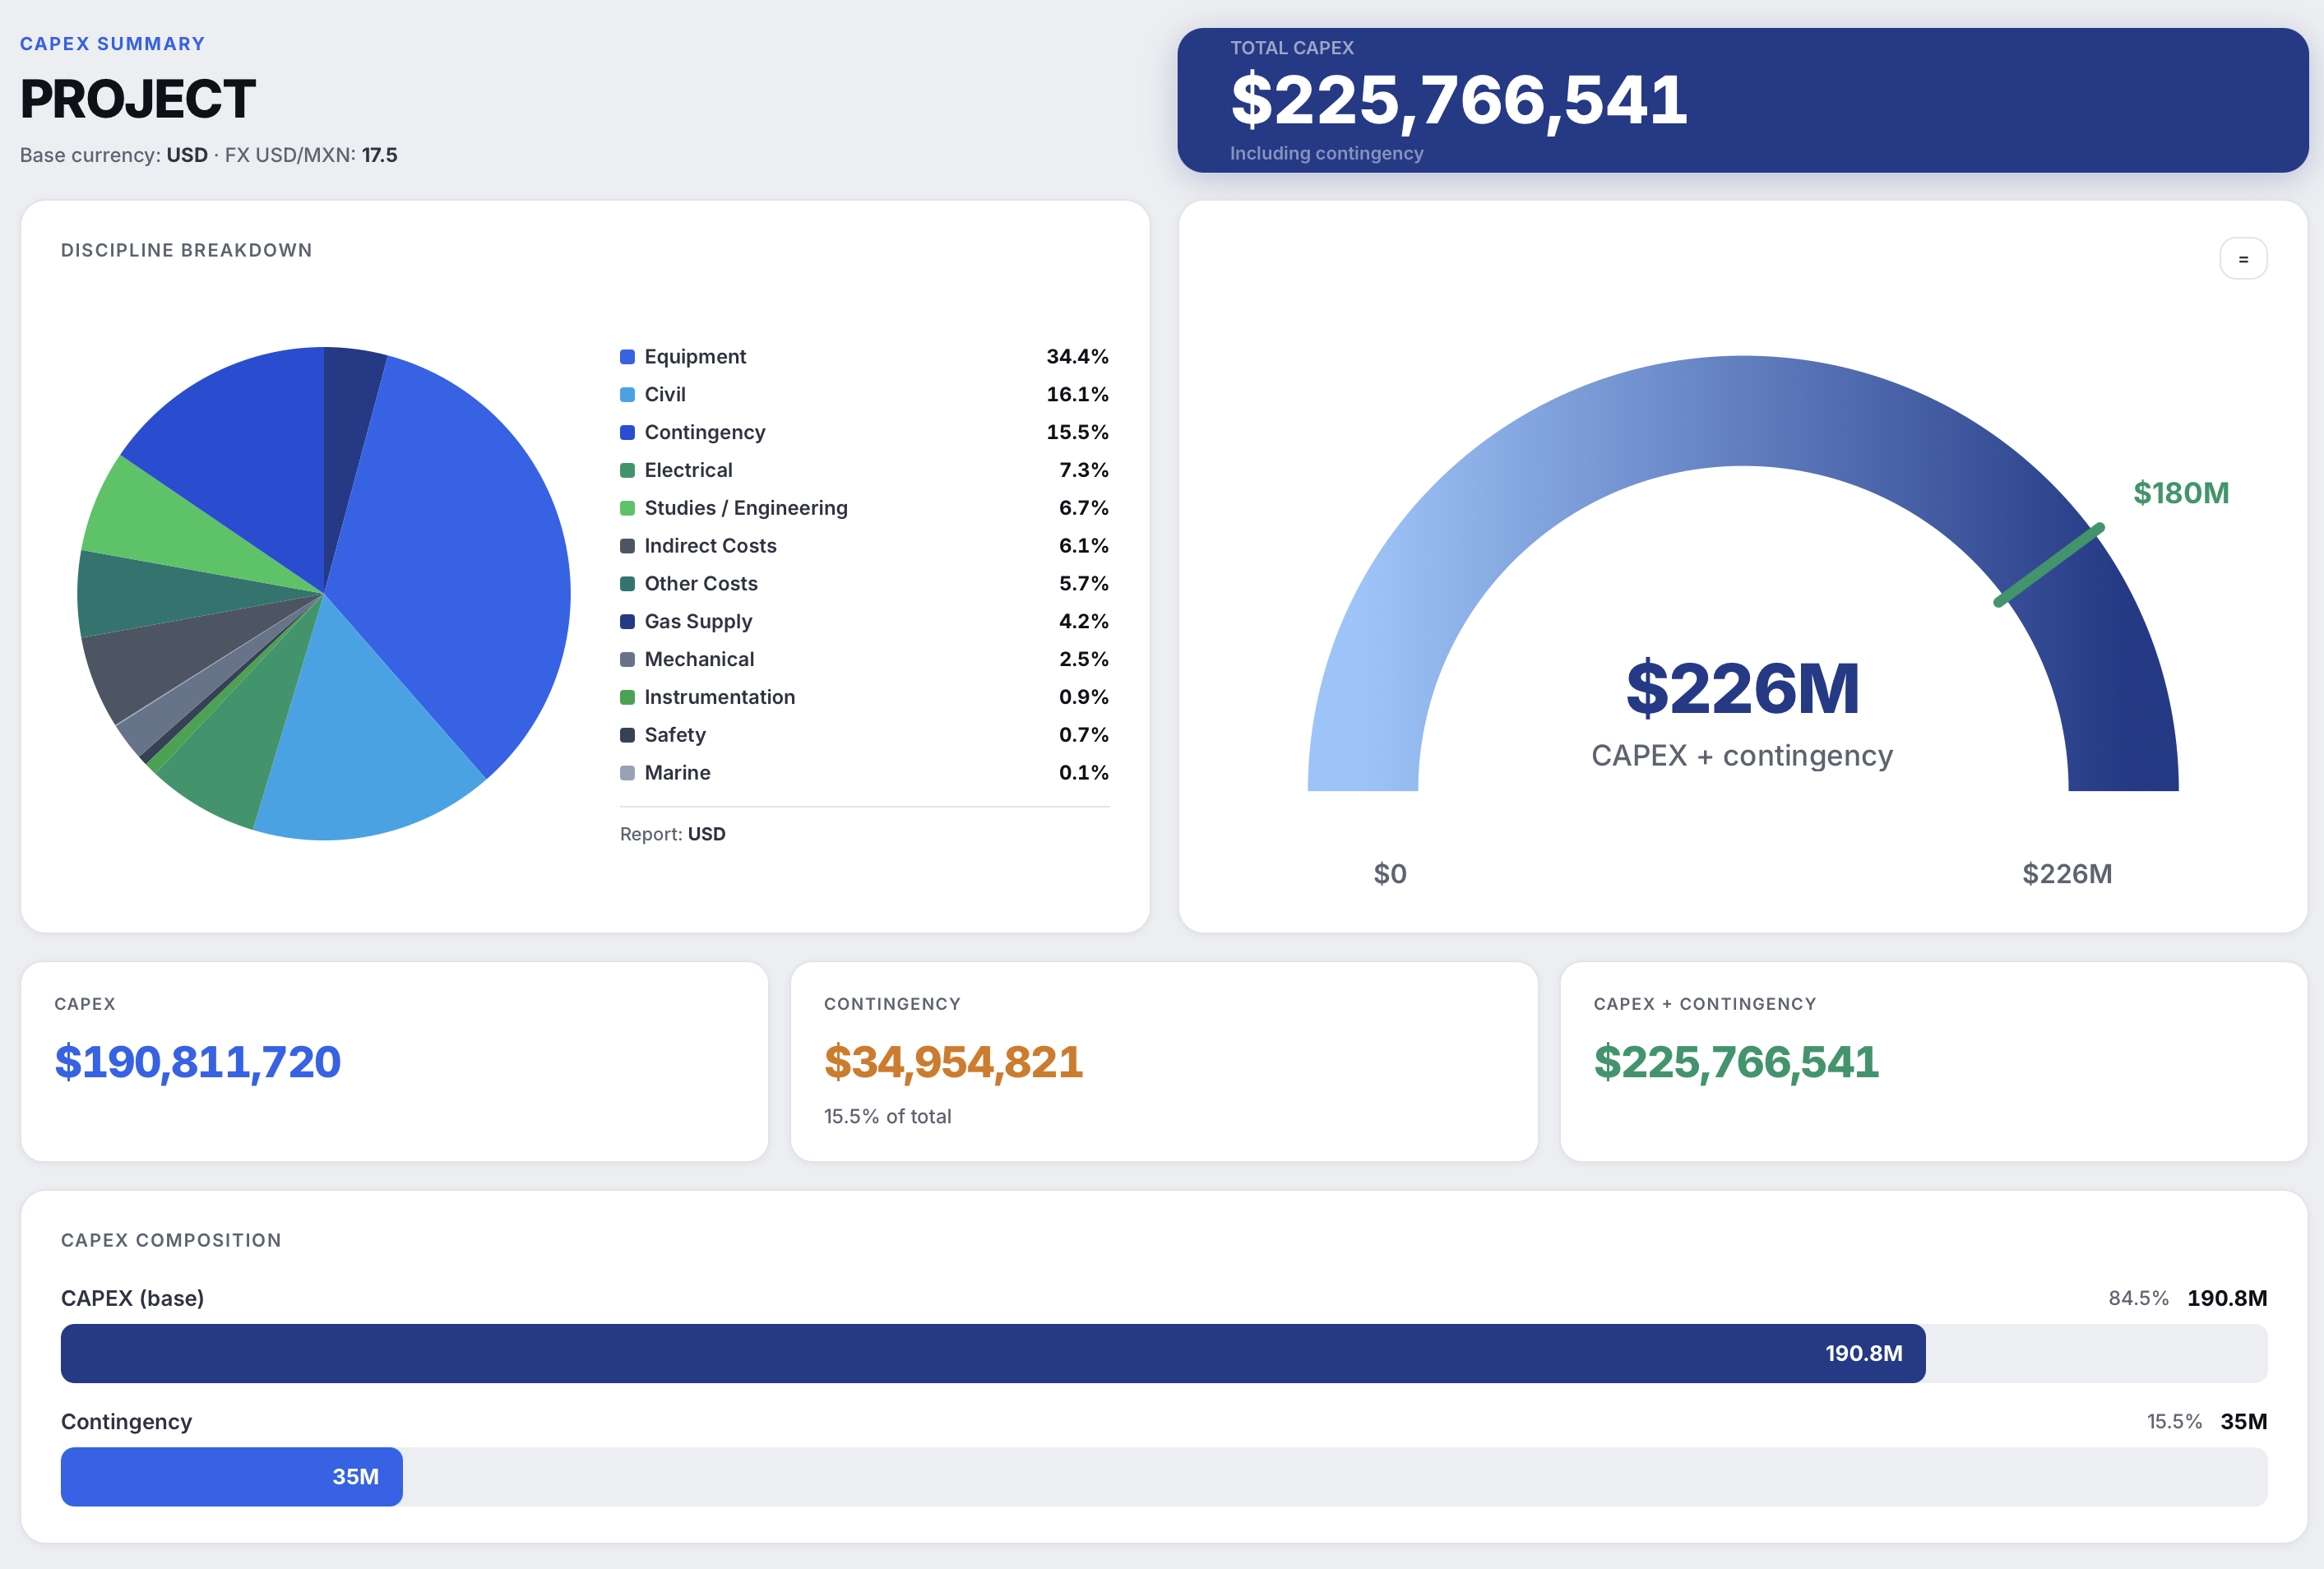The height and width of the screenshot is (1569, 2324).
Task: Select the Indirect Costs legend entry
Action: point(710,546)
